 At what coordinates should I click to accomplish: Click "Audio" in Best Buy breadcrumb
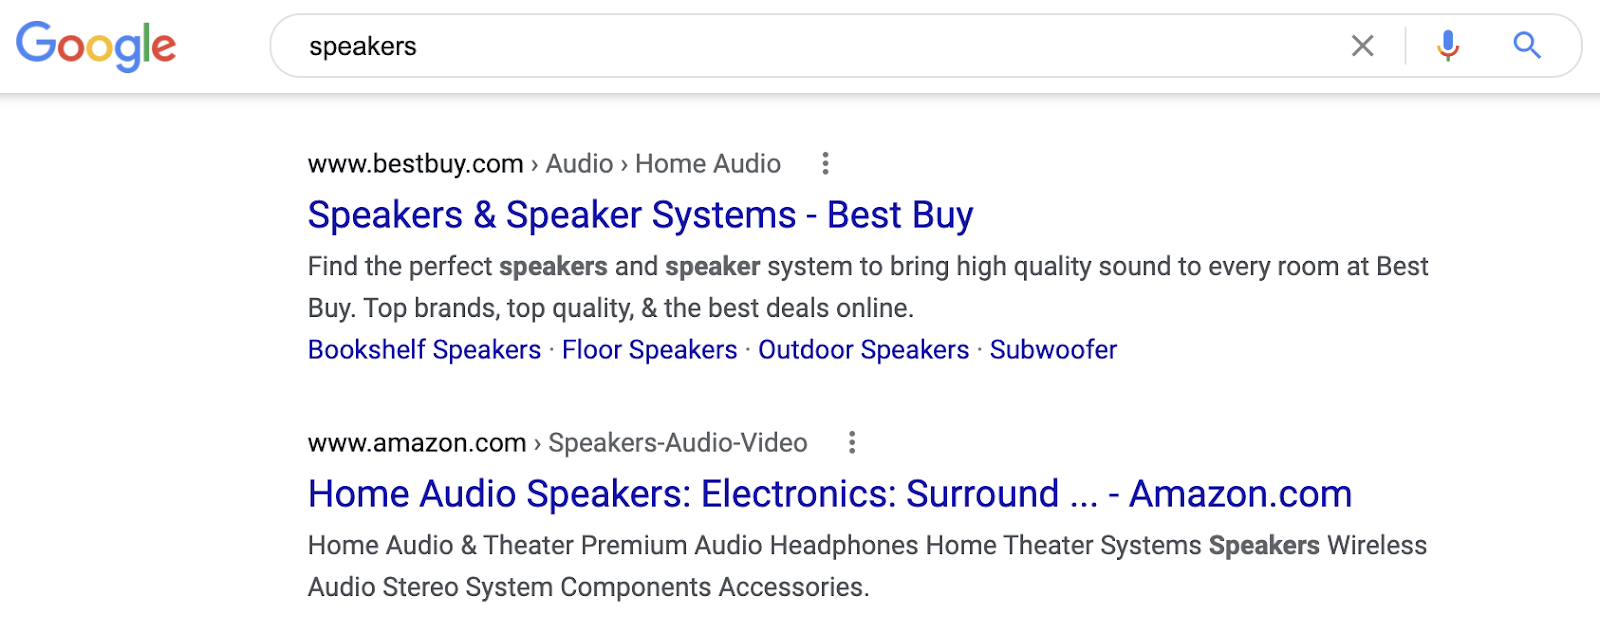(x=579, y=163)
